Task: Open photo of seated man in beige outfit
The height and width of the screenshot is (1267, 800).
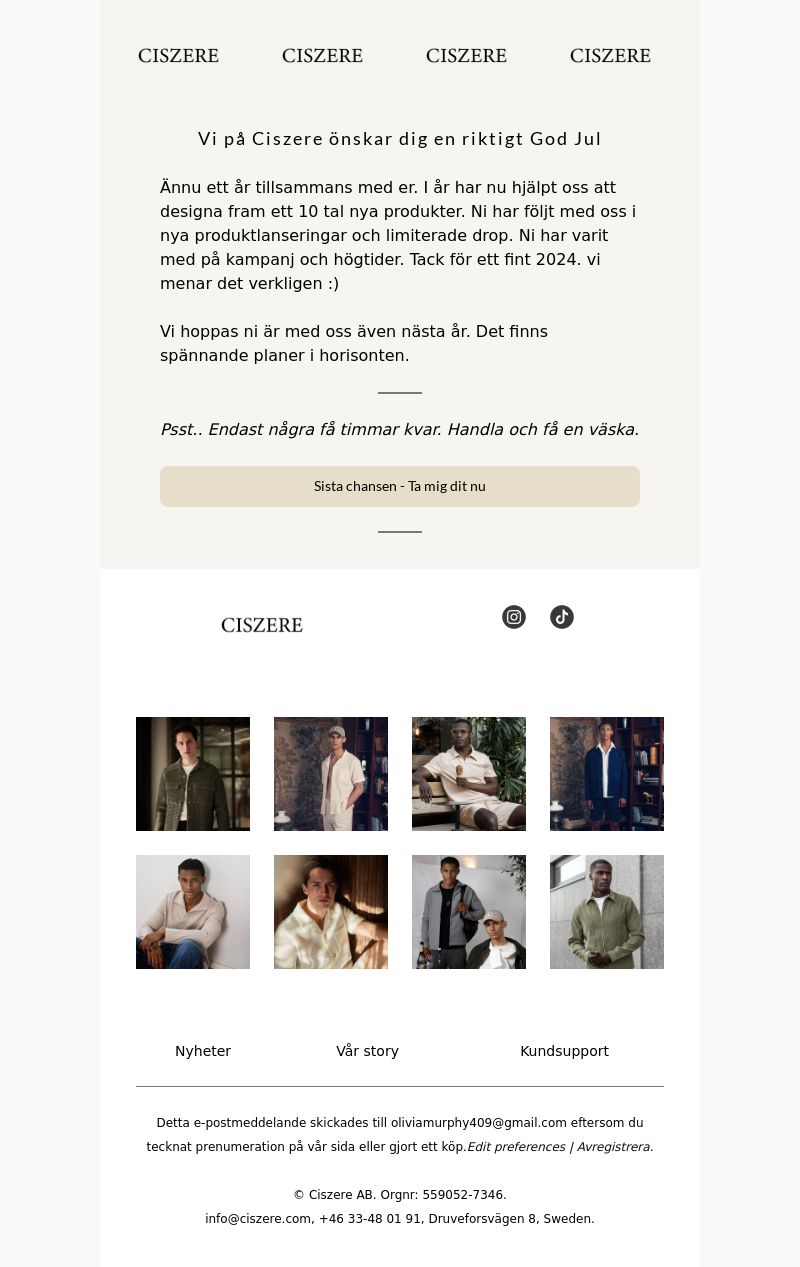Action: pos(469,774)
